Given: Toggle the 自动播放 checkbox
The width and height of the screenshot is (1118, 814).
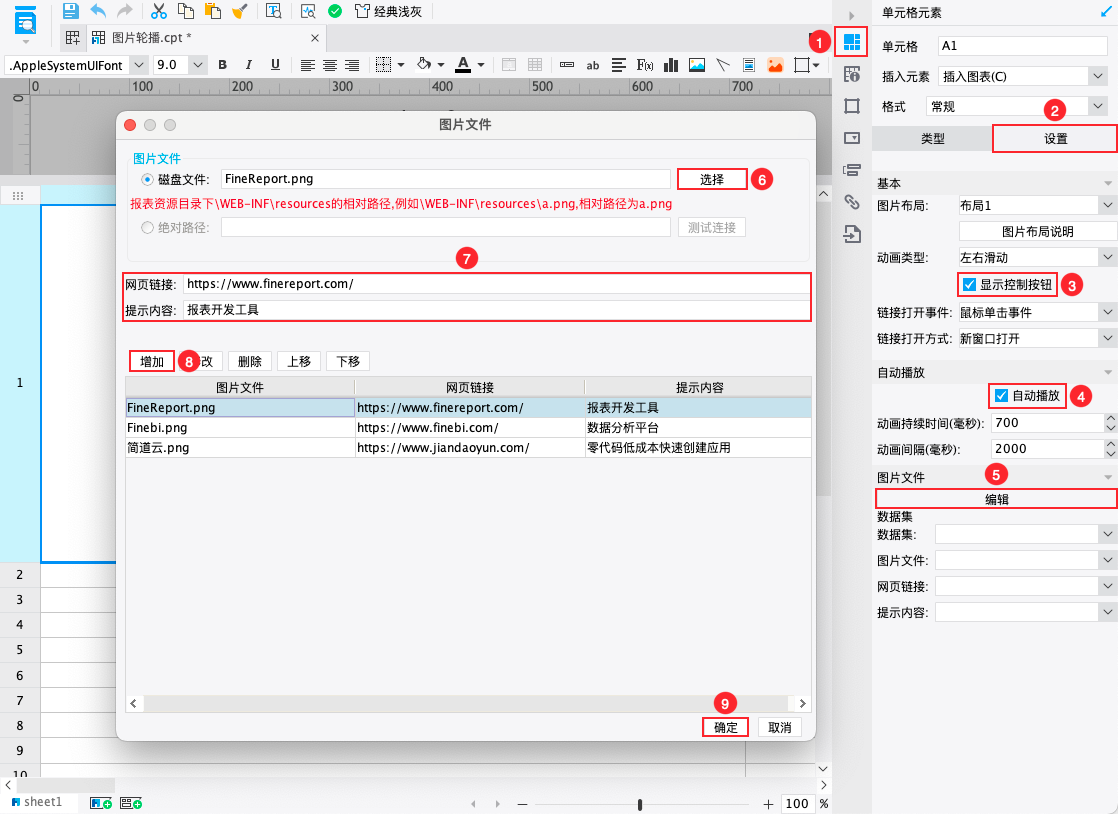Looking at the screenshot, I should 1001,396.
